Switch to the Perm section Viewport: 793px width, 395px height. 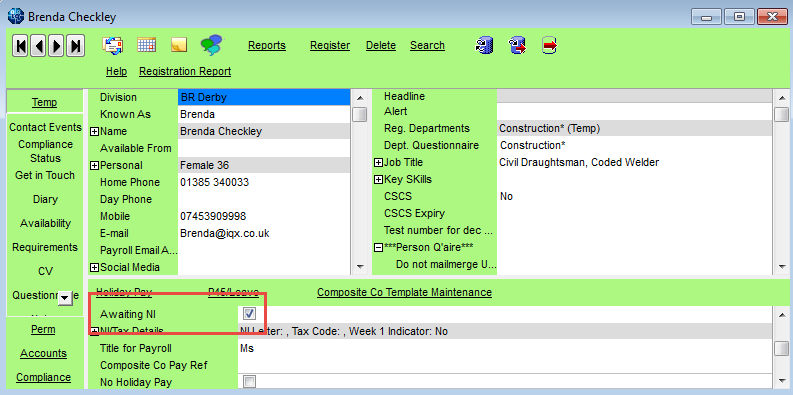[x=43, y=329]
